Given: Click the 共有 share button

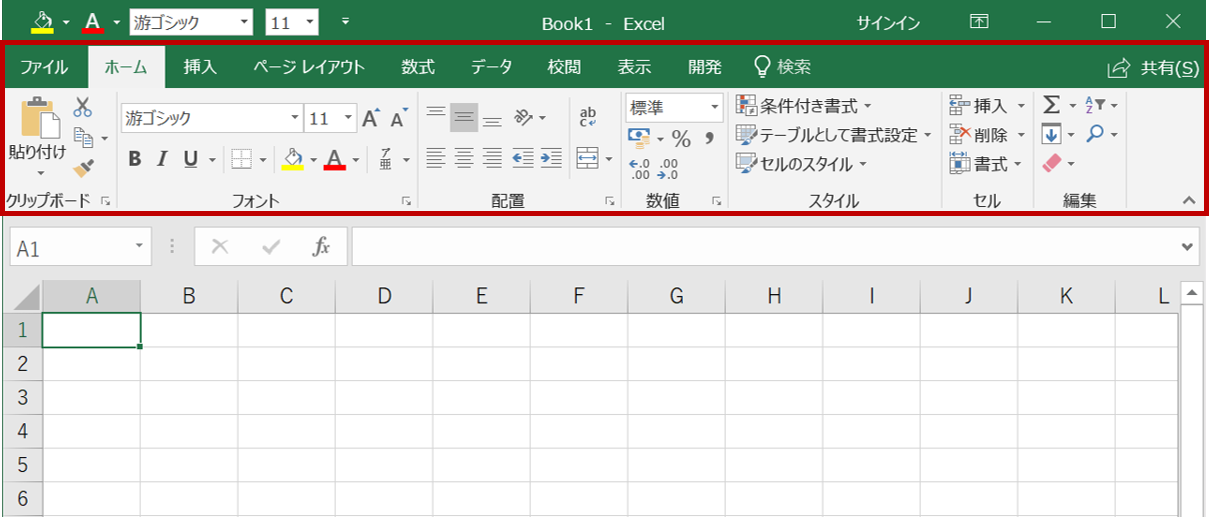Looking at the screenshot, I should coord(1153,68).
